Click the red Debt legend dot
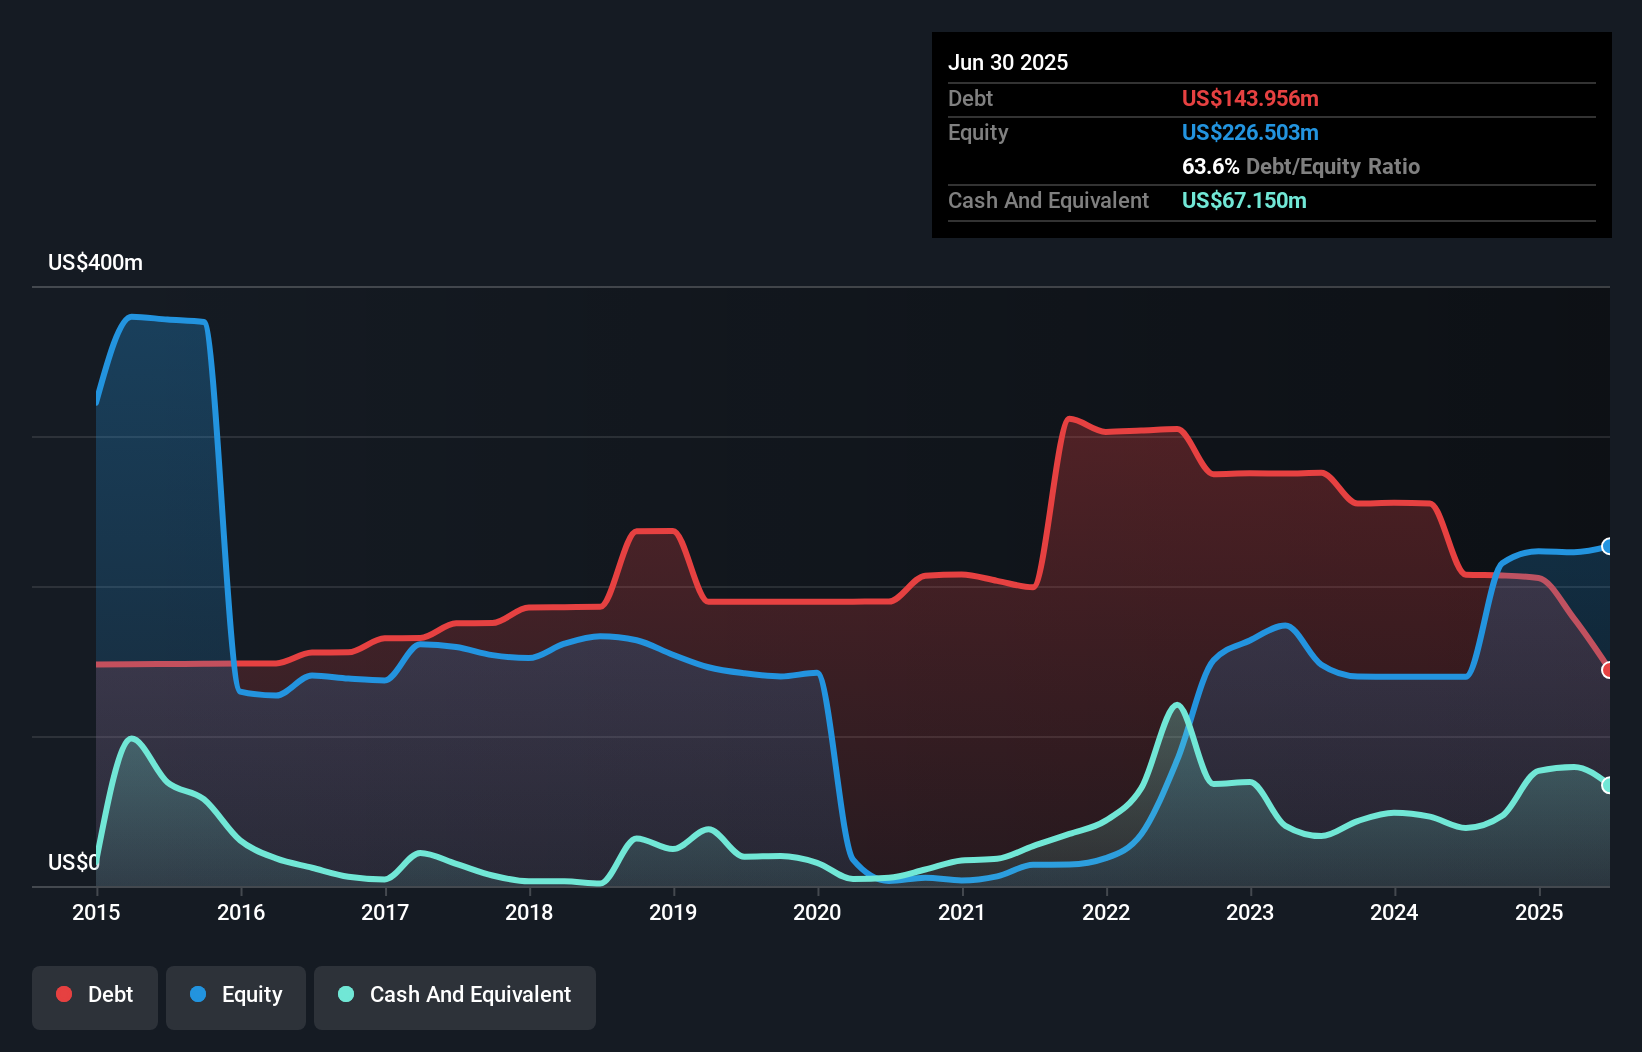 [x=64, y=994]
